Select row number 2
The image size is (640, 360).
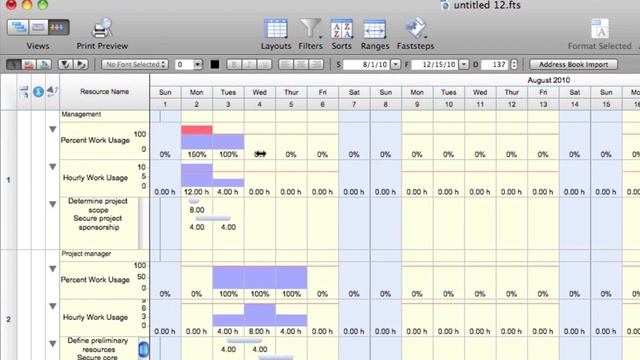tap(8, 319)
